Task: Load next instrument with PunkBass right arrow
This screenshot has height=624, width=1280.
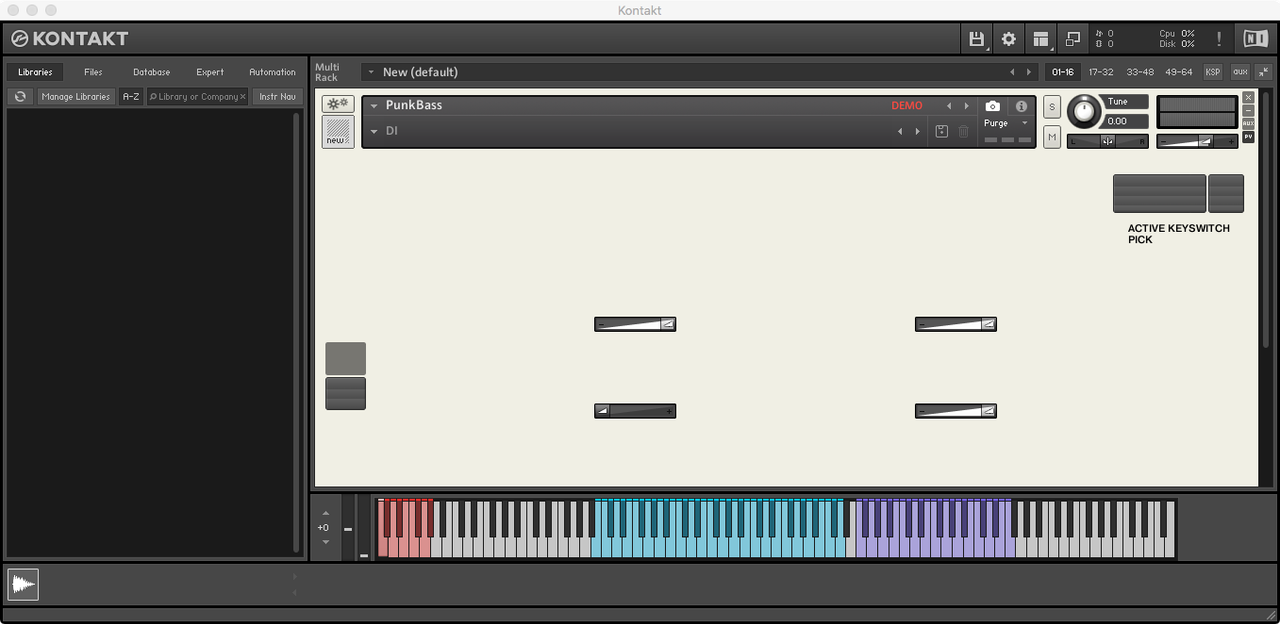Action: (x=966, y=106)
